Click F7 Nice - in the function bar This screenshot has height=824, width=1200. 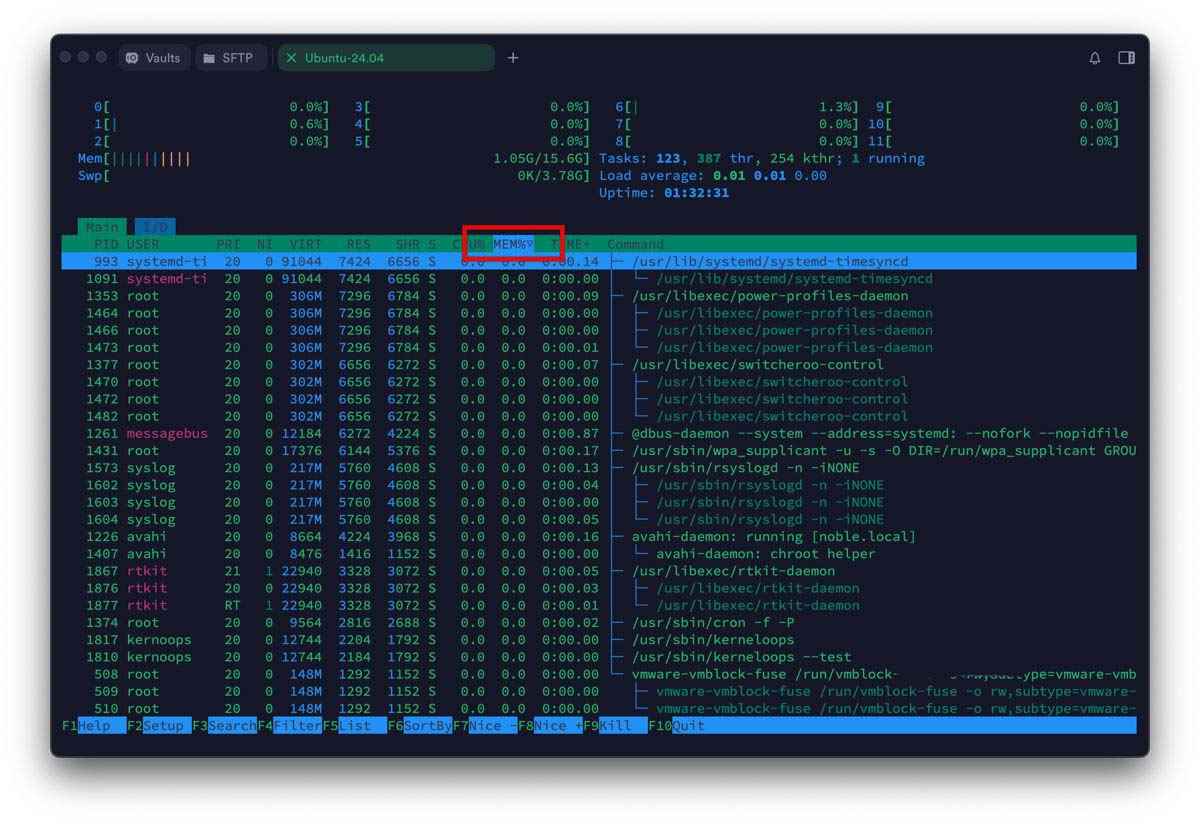[x=485, y=725]
